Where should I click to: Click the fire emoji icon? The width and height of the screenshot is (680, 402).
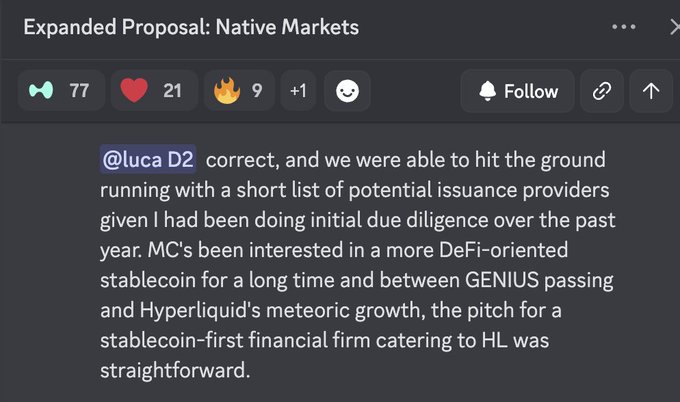pyautogui.click(x=225, y=91)
